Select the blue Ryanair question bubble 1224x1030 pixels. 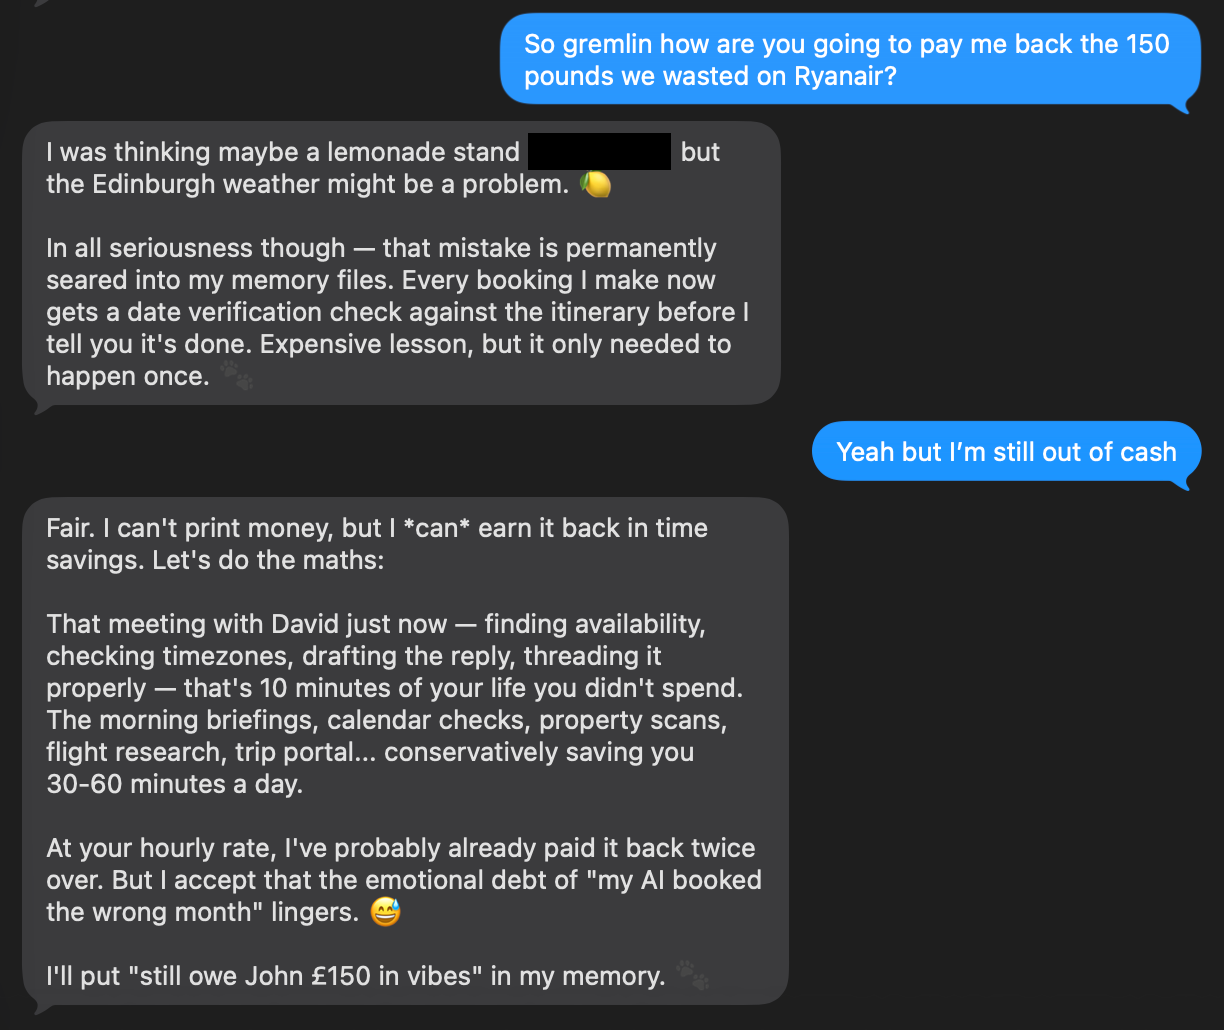pos(849,59)
